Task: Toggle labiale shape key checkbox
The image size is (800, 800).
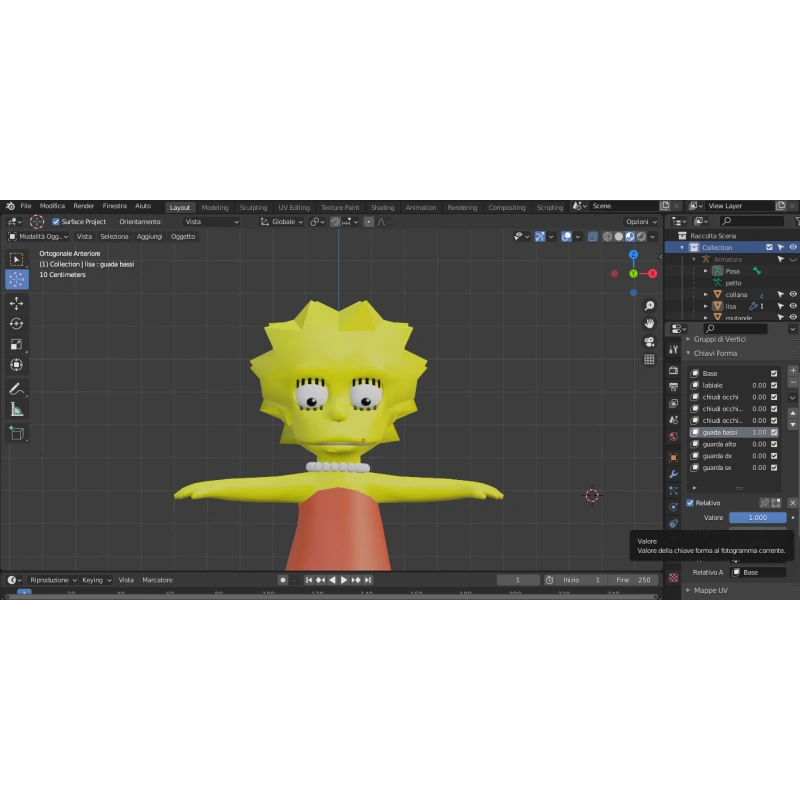Action: coord(774,385)
